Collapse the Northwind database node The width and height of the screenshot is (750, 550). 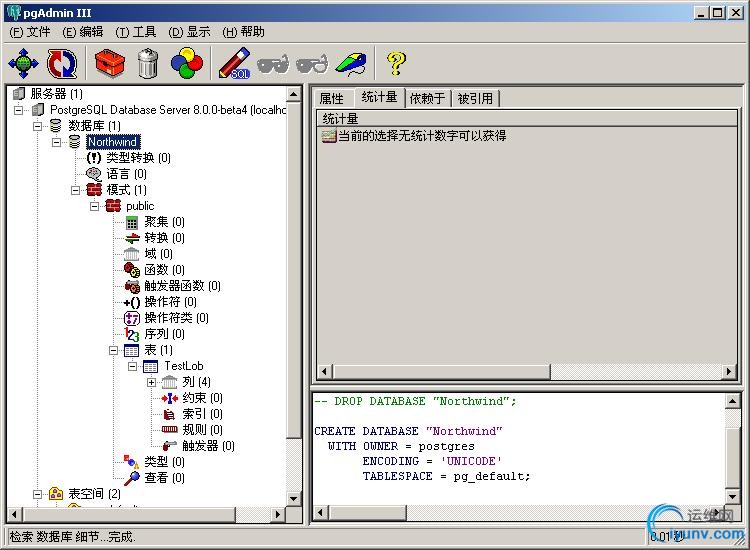56,142
